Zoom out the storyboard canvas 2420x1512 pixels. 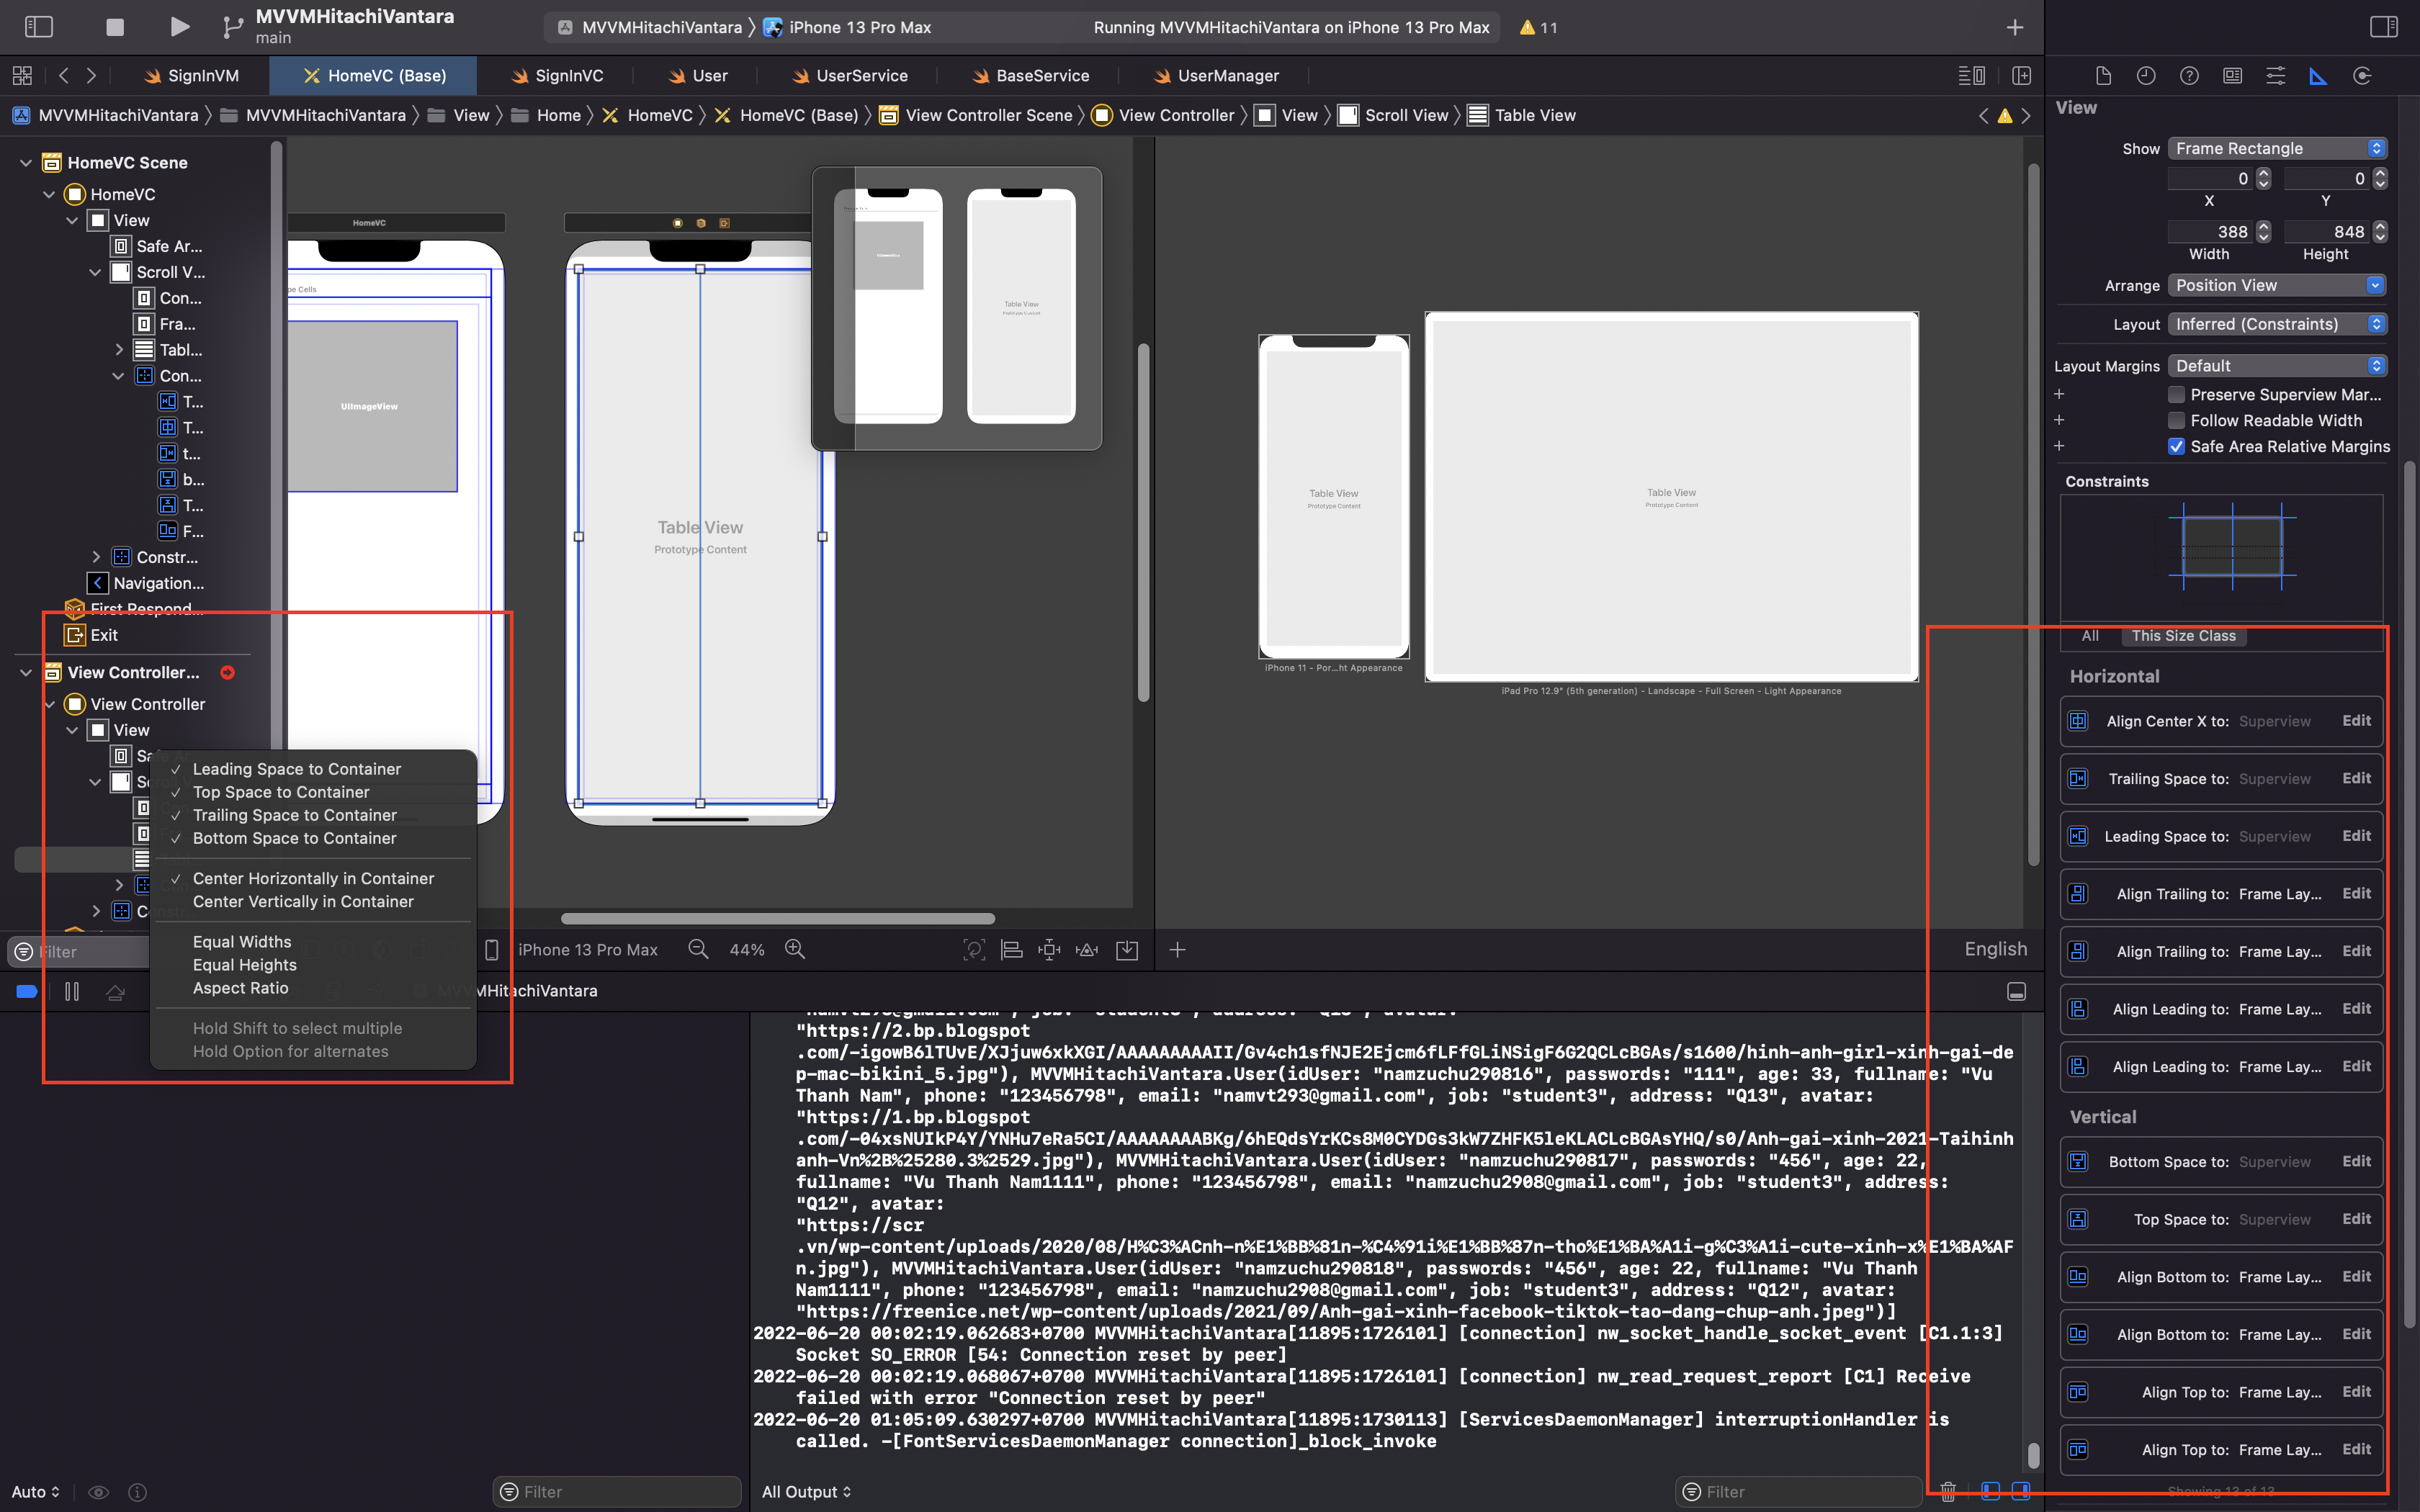(699, 950)
